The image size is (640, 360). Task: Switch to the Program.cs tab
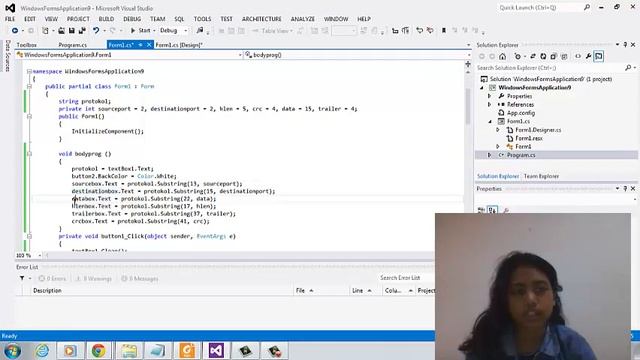coord(73,45)
